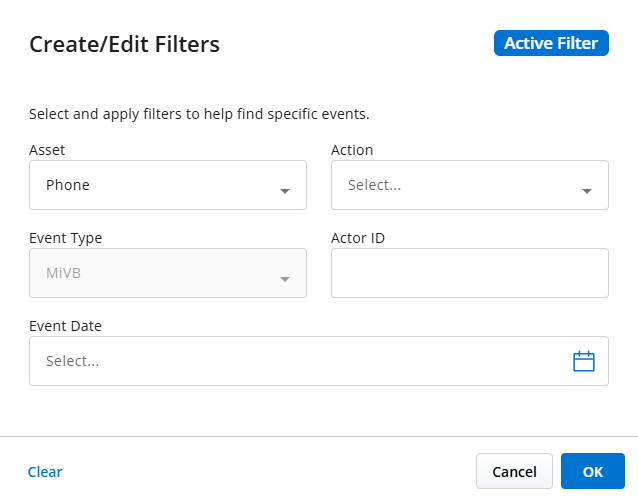Click the Event Date field label
This screenshot has height=503, width=638.
point(65,326)
